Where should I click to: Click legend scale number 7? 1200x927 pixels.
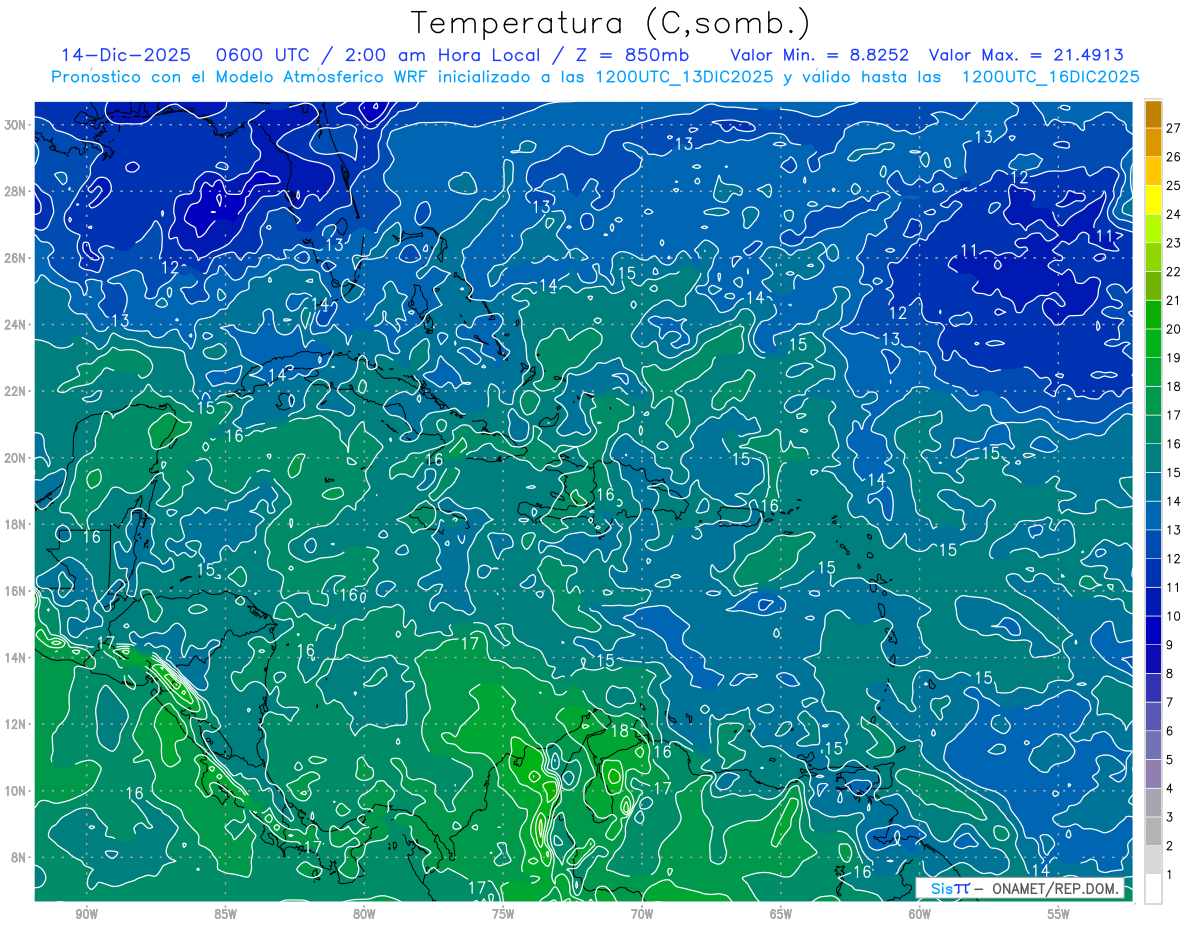[x=1169, y=702]
